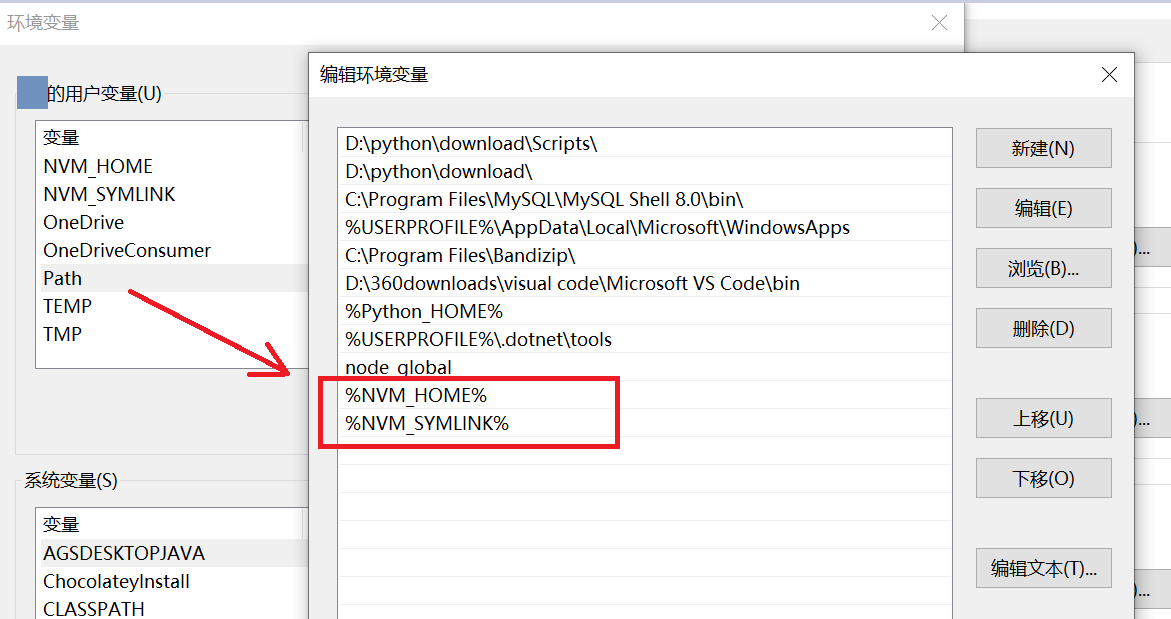1171x619 pixels.
Task: Select the WindowsApps path entry
Action: pyautogui.click(x=644, y=227)
